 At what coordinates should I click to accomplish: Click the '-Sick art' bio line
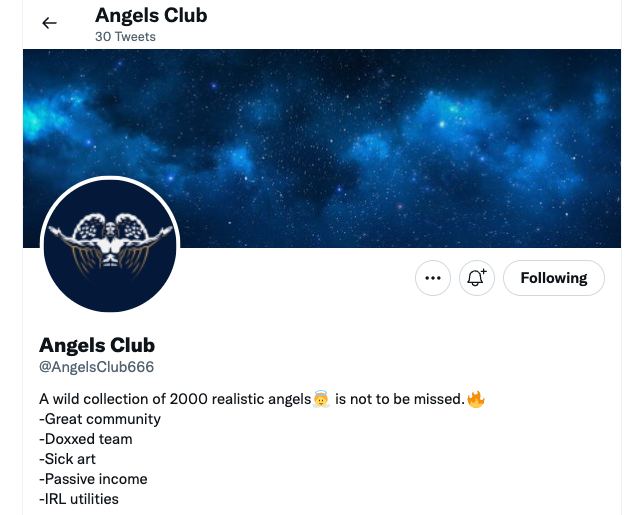(x=68, y=459)
